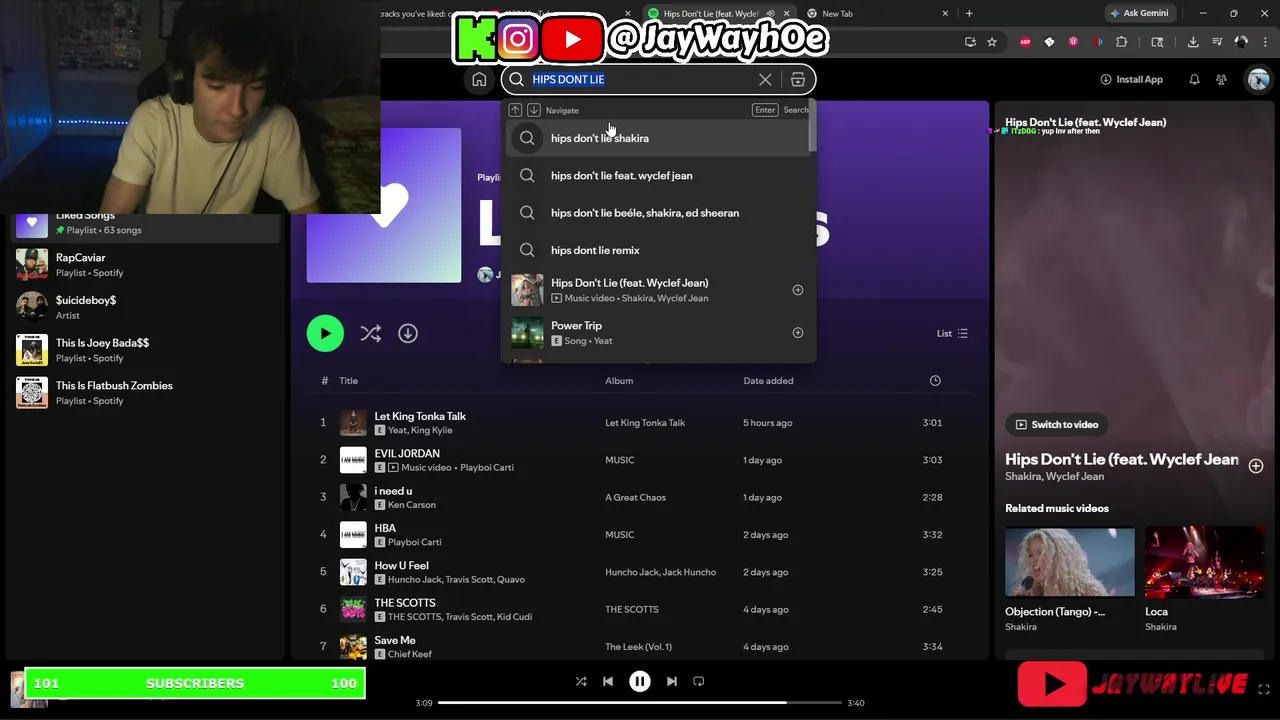Open the List view options dropdown
Viewport: 1280px width, 720px height.
pos(952,333)
